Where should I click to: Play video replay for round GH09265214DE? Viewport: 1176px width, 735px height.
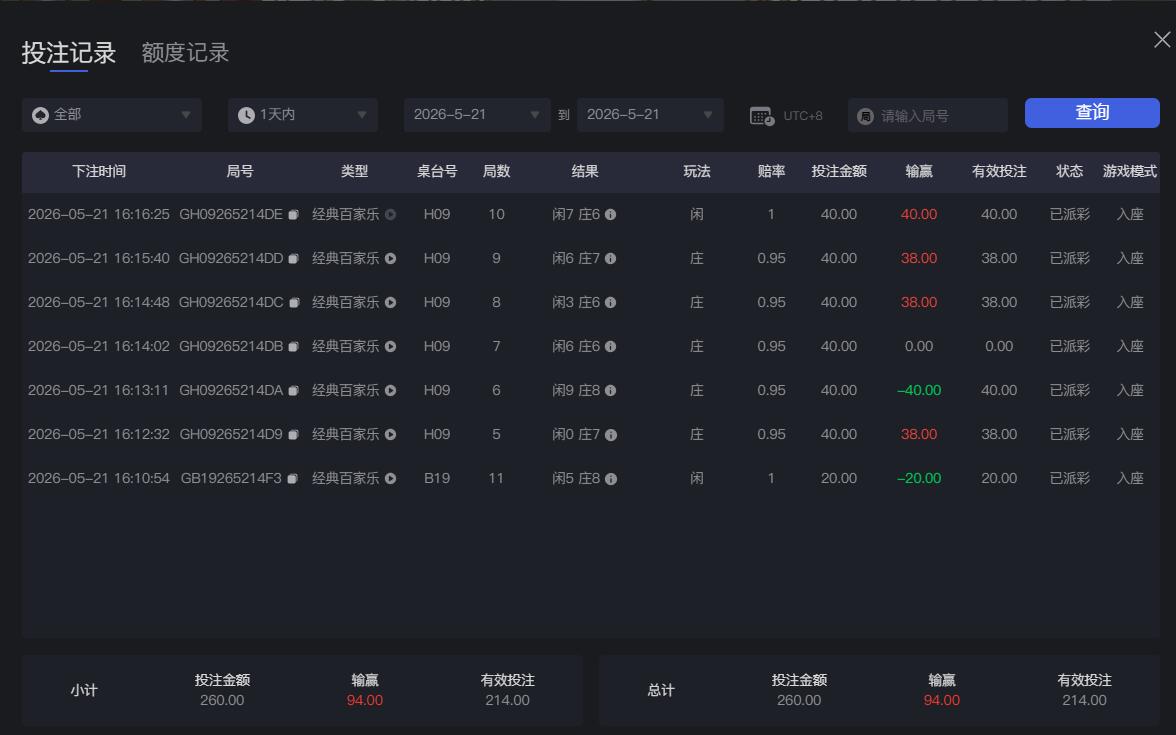pyautogui.click(x=391, y=214)
